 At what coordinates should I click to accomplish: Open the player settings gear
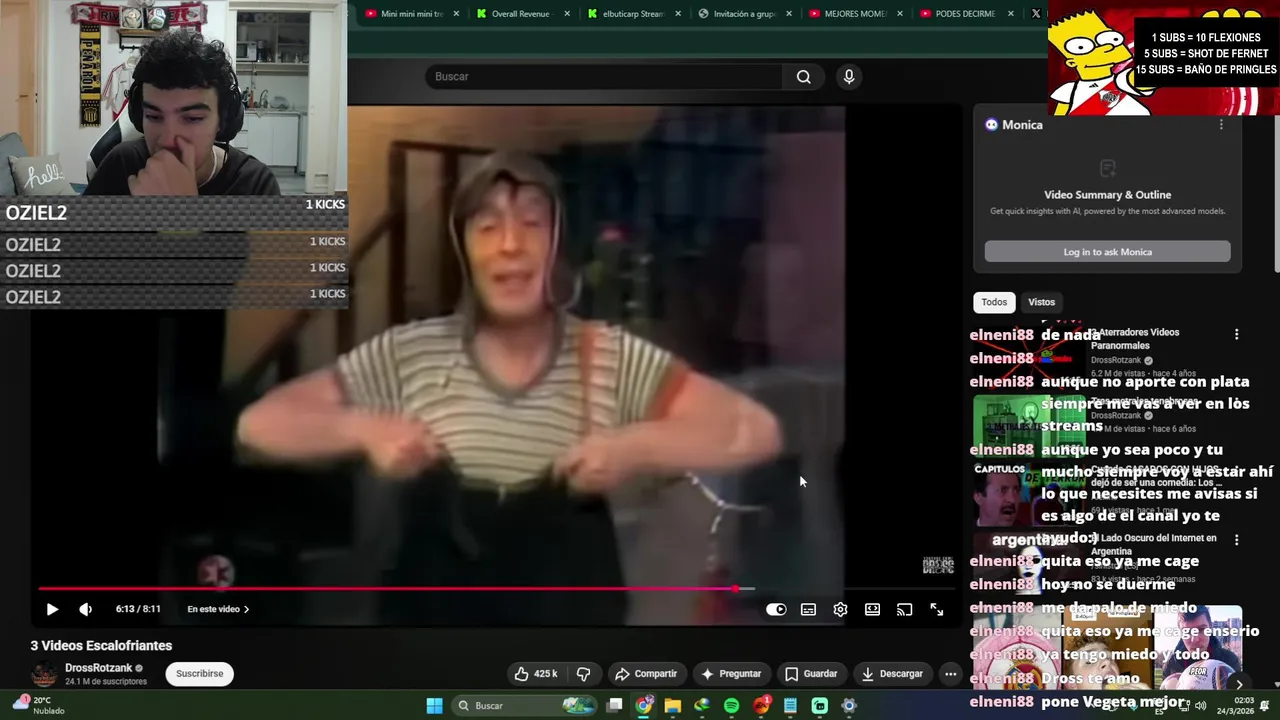840,609
